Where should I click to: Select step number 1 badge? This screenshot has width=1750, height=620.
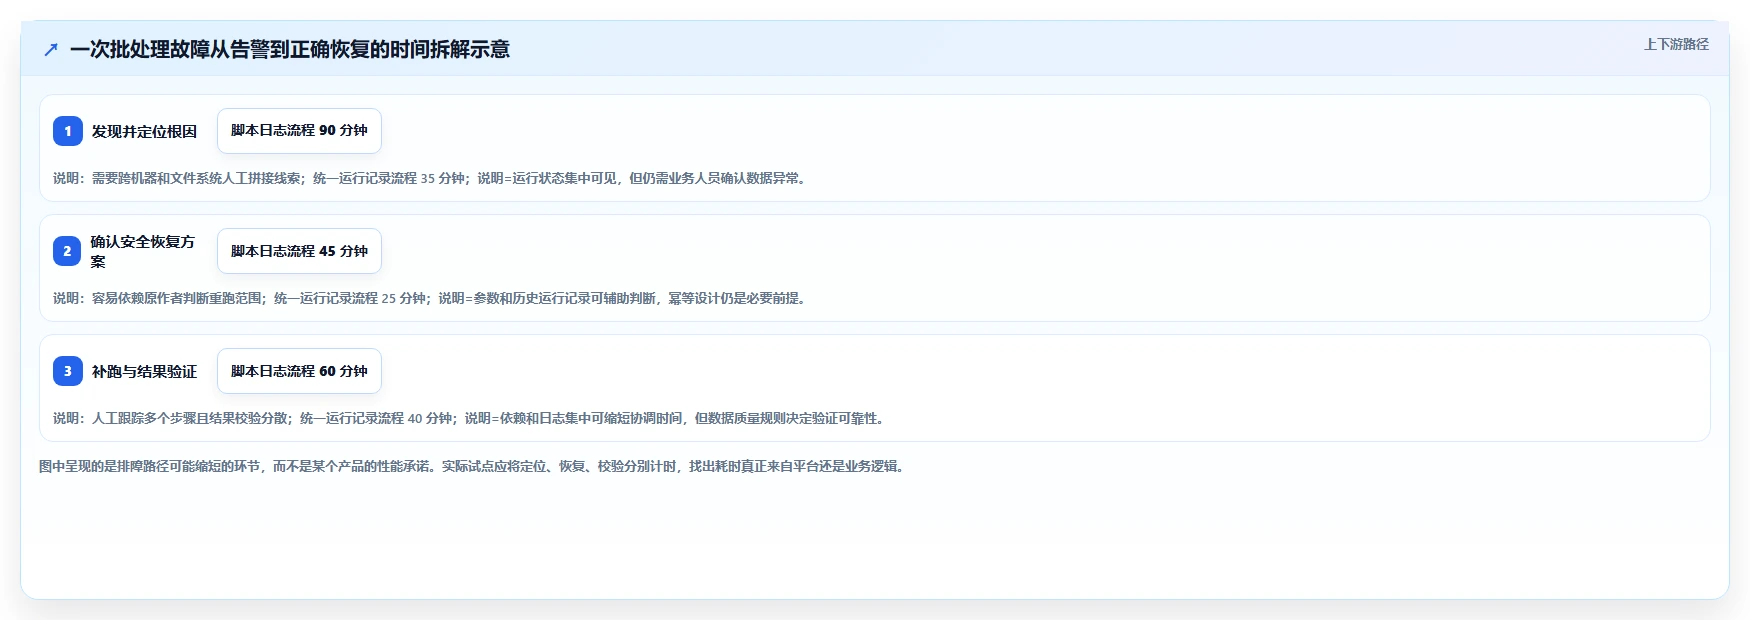pyautogui.click(x=68, y=131)
